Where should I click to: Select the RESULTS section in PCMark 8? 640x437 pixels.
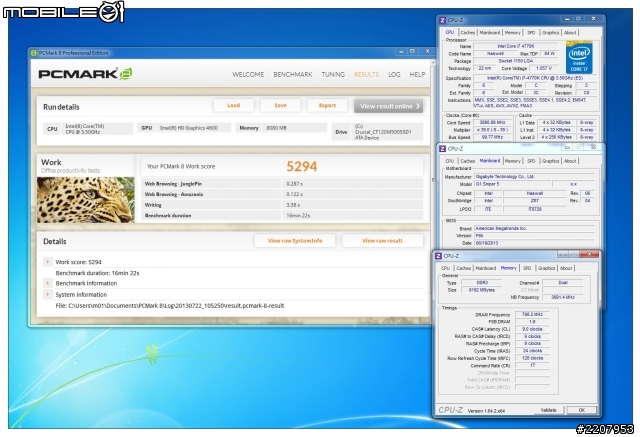click(366, 74)
